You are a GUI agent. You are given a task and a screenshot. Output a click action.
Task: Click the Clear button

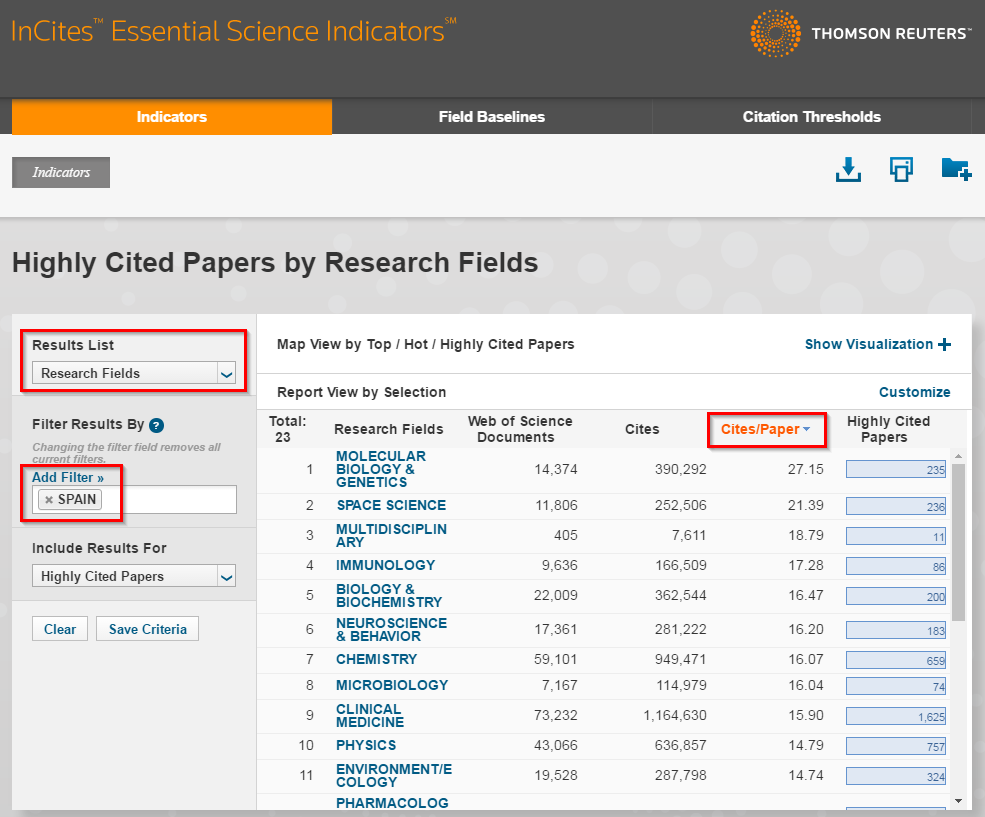pos(59,629)
